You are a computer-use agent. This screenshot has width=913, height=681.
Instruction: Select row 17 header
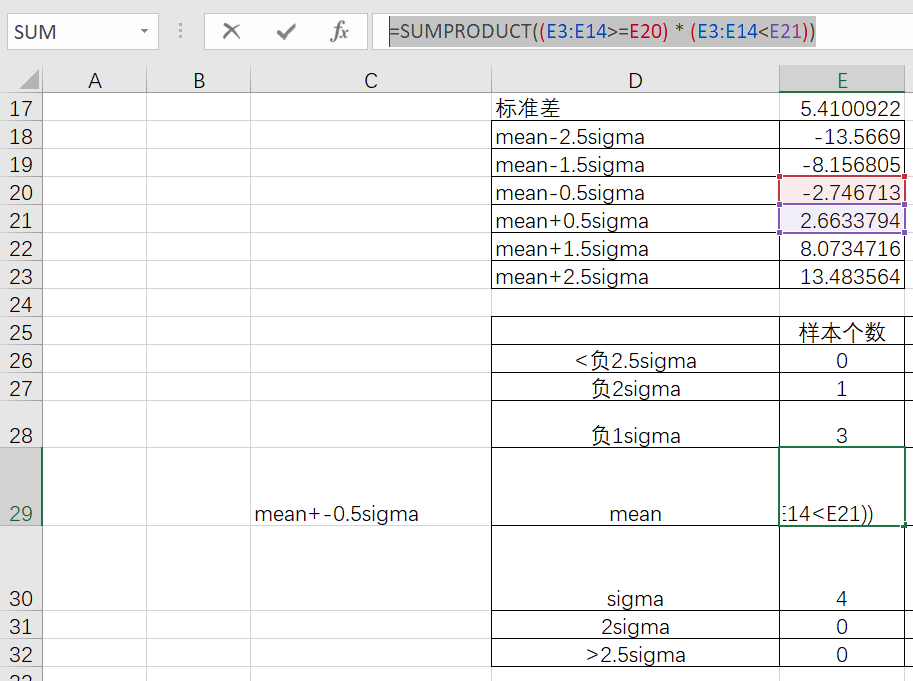click(21, 108)
